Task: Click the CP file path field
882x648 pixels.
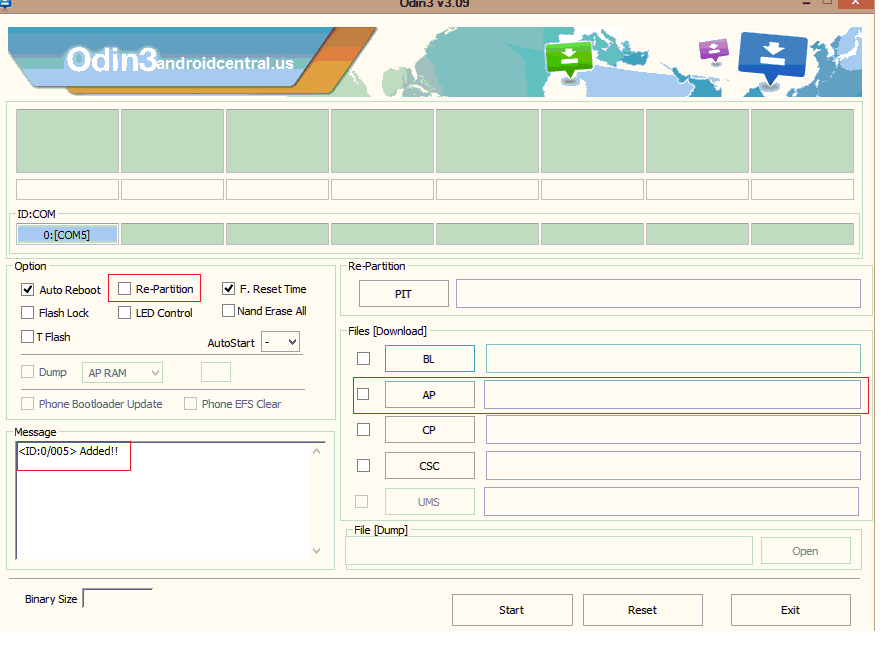Action: (x=673, y=430)
